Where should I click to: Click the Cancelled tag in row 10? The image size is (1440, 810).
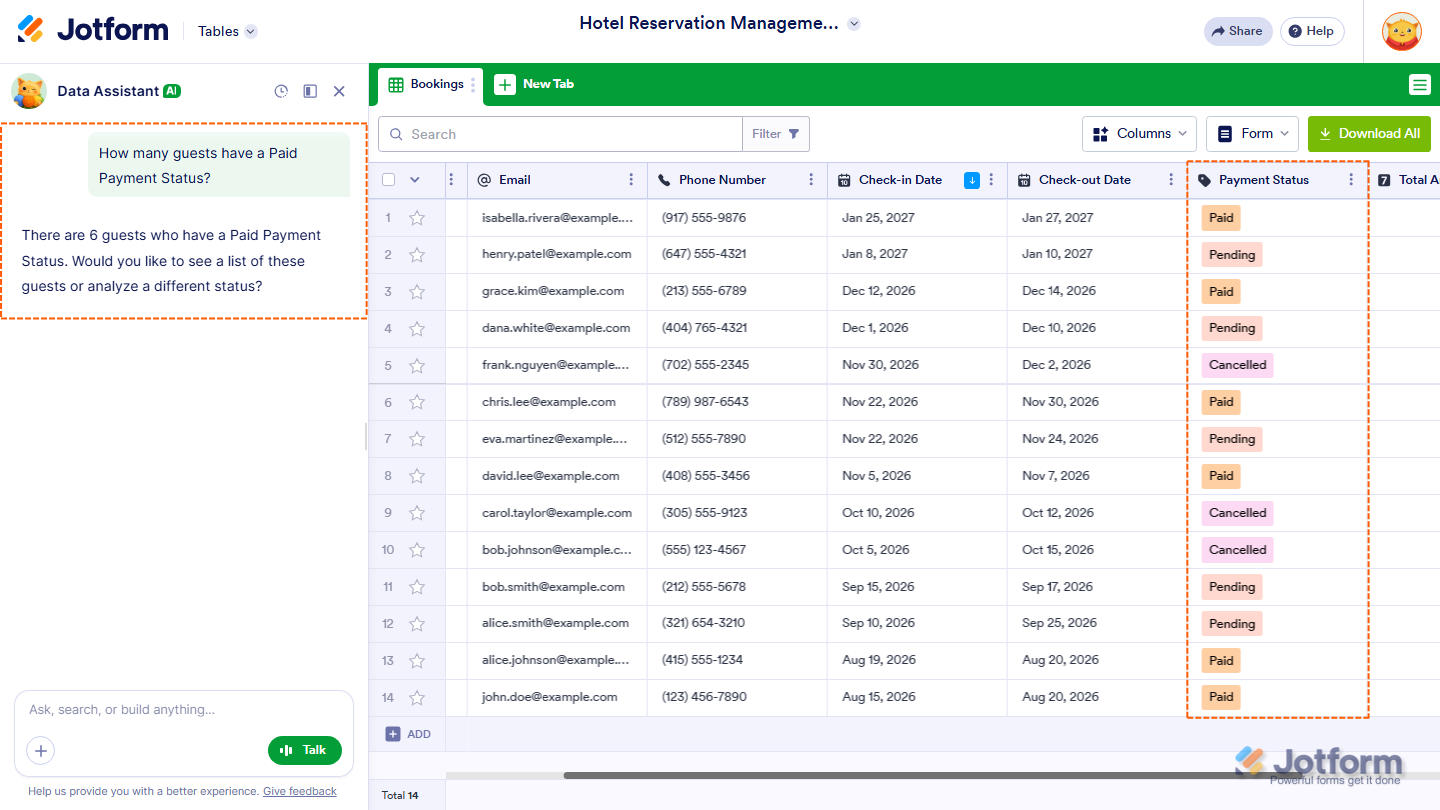[1238, 550]
